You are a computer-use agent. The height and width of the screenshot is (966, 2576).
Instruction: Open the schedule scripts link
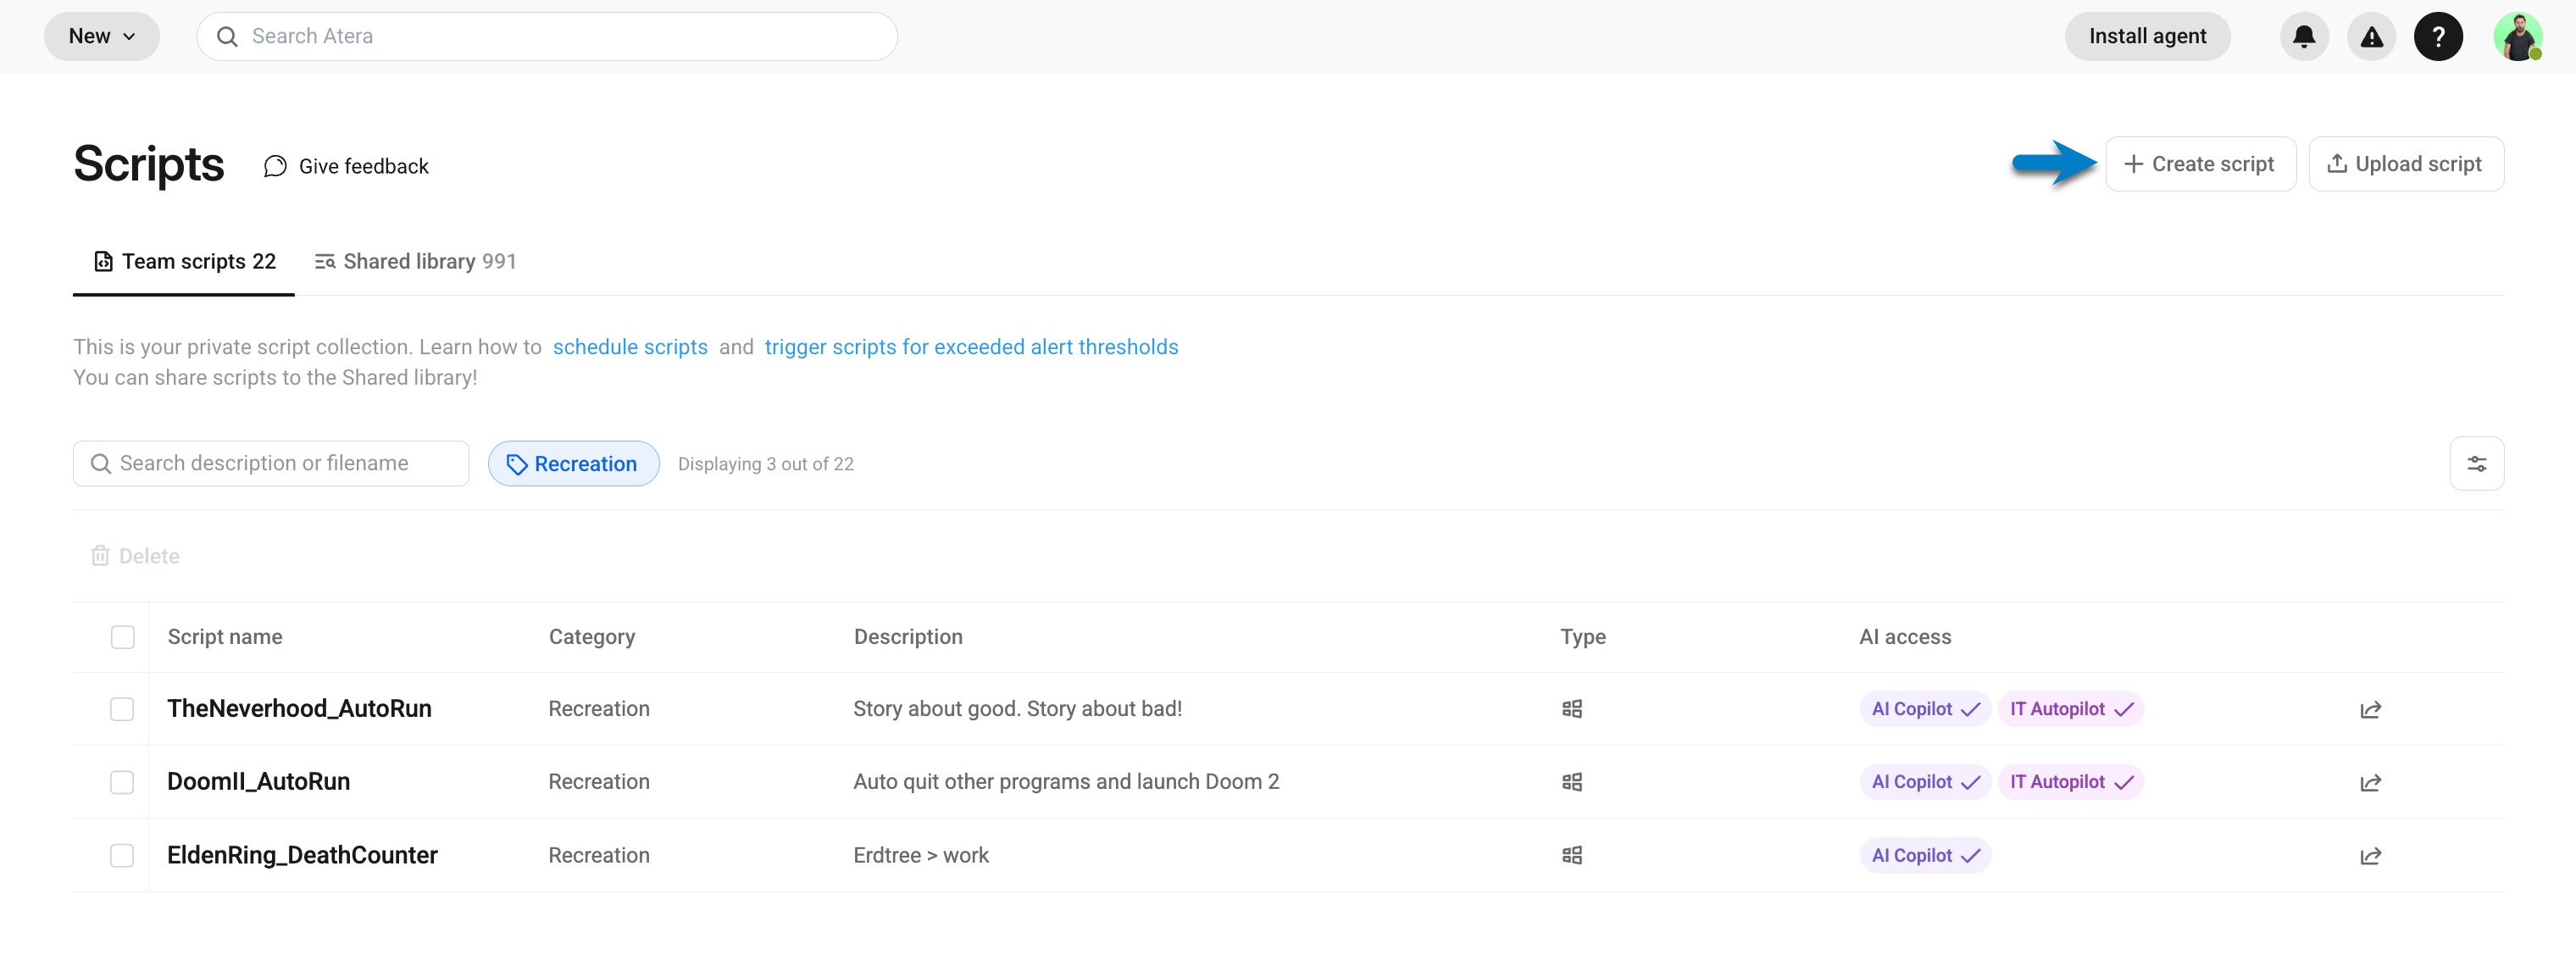(630, 347)
